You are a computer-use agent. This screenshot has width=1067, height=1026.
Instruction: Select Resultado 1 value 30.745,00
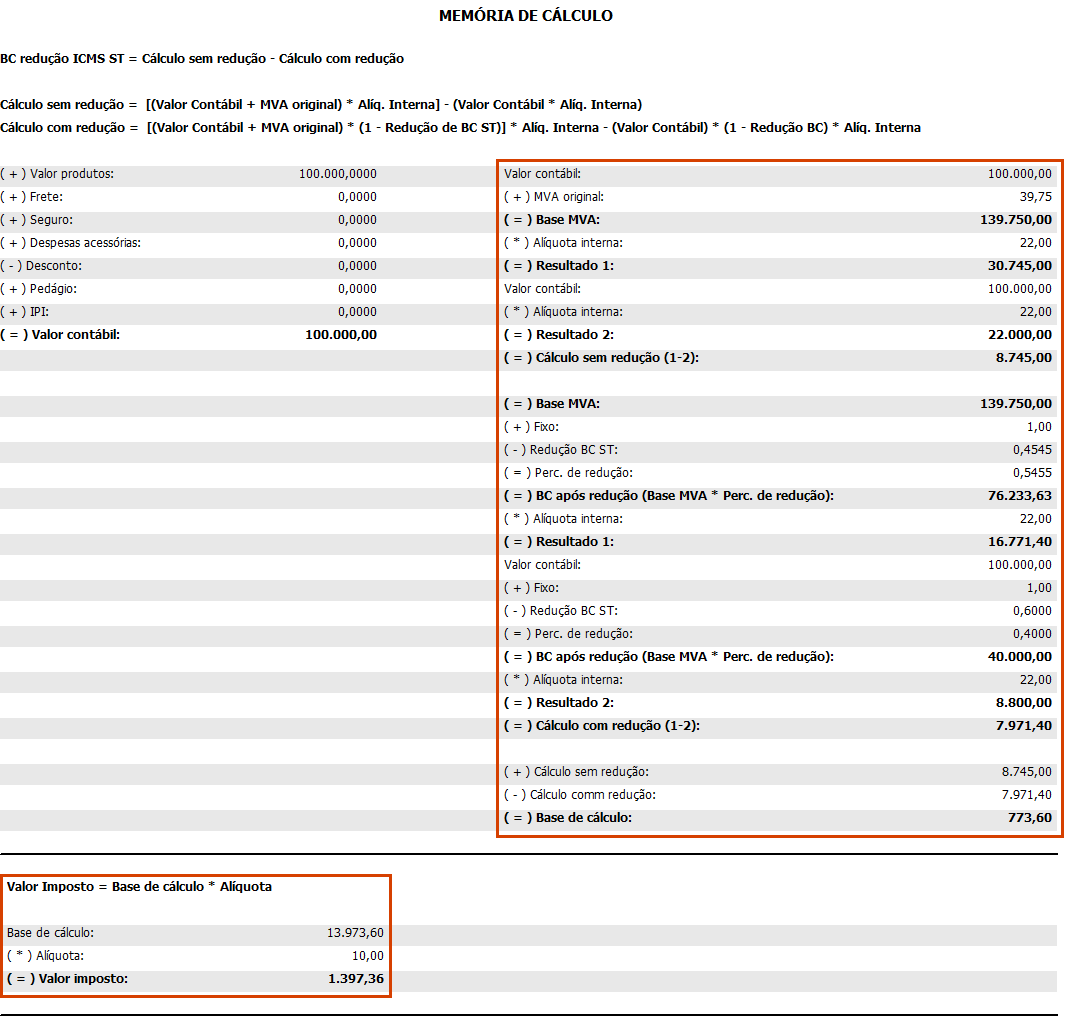pos(1019,266)
